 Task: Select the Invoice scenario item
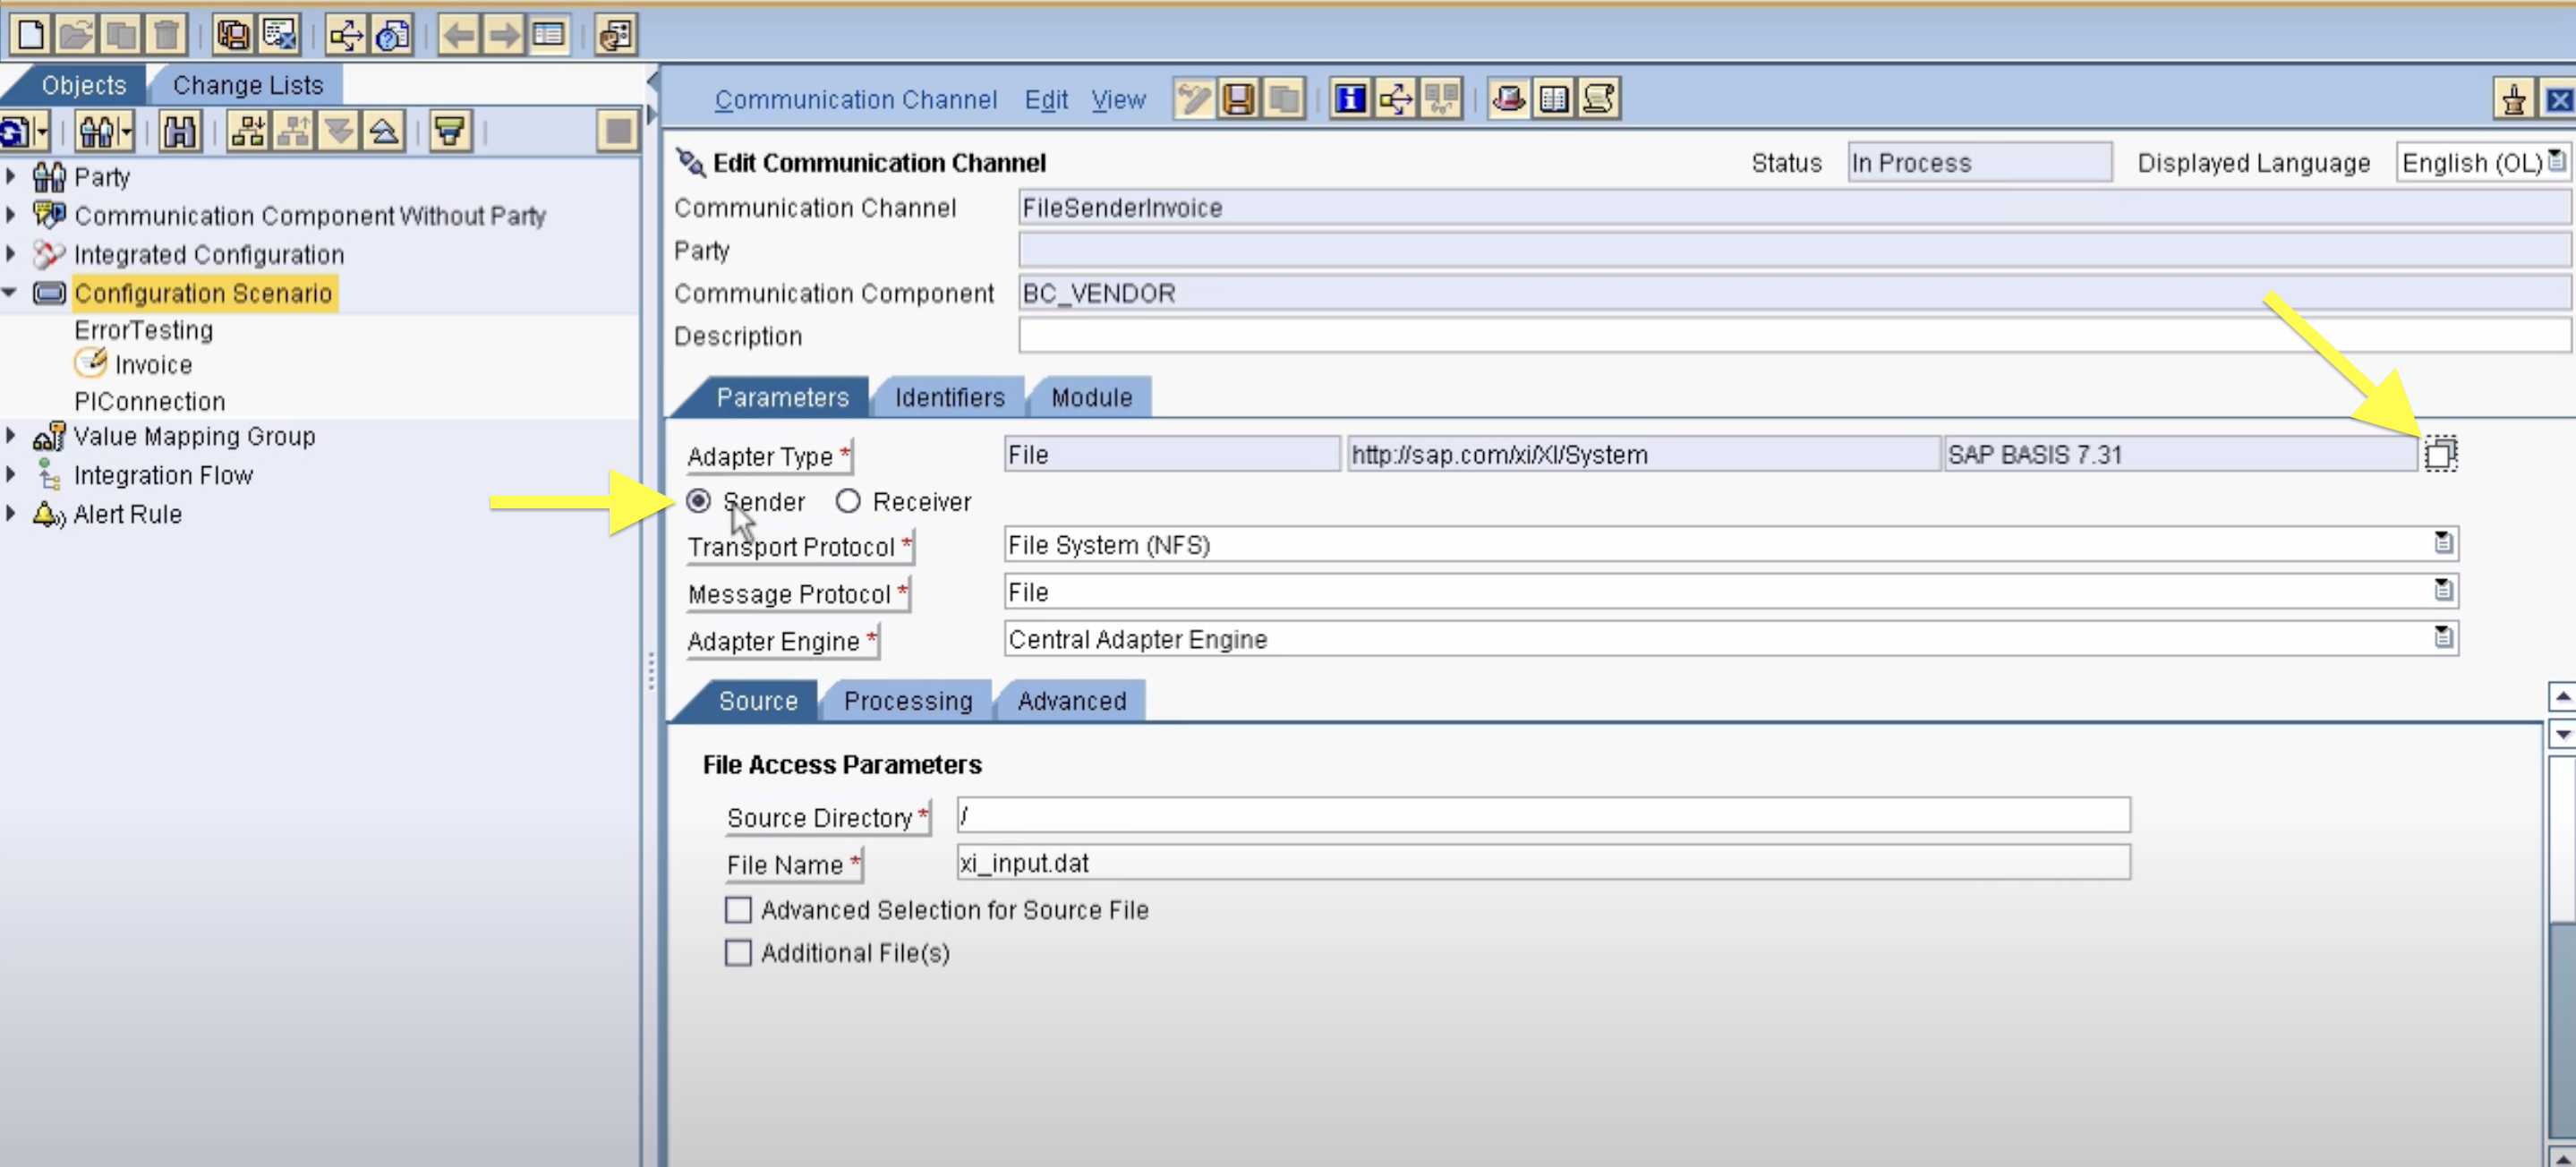point(152,365)
